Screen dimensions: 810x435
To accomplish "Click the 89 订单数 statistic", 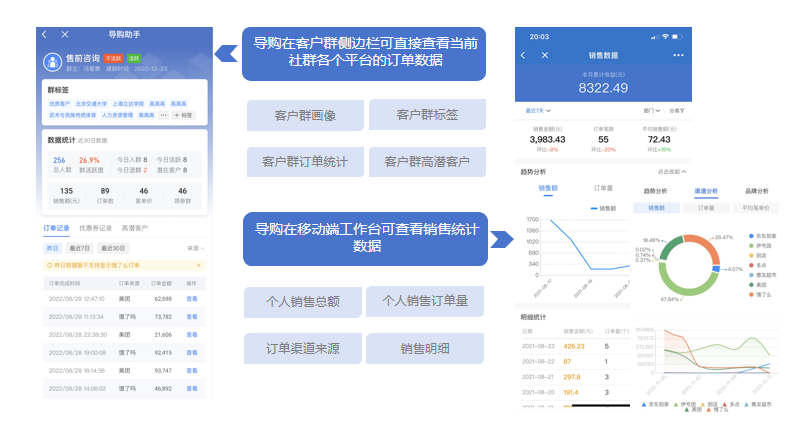I will click(105, 195).
